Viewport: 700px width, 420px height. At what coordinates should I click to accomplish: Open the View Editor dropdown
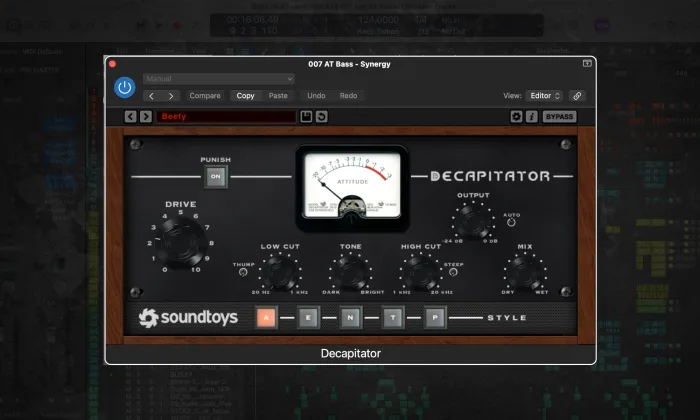point(545,96)
